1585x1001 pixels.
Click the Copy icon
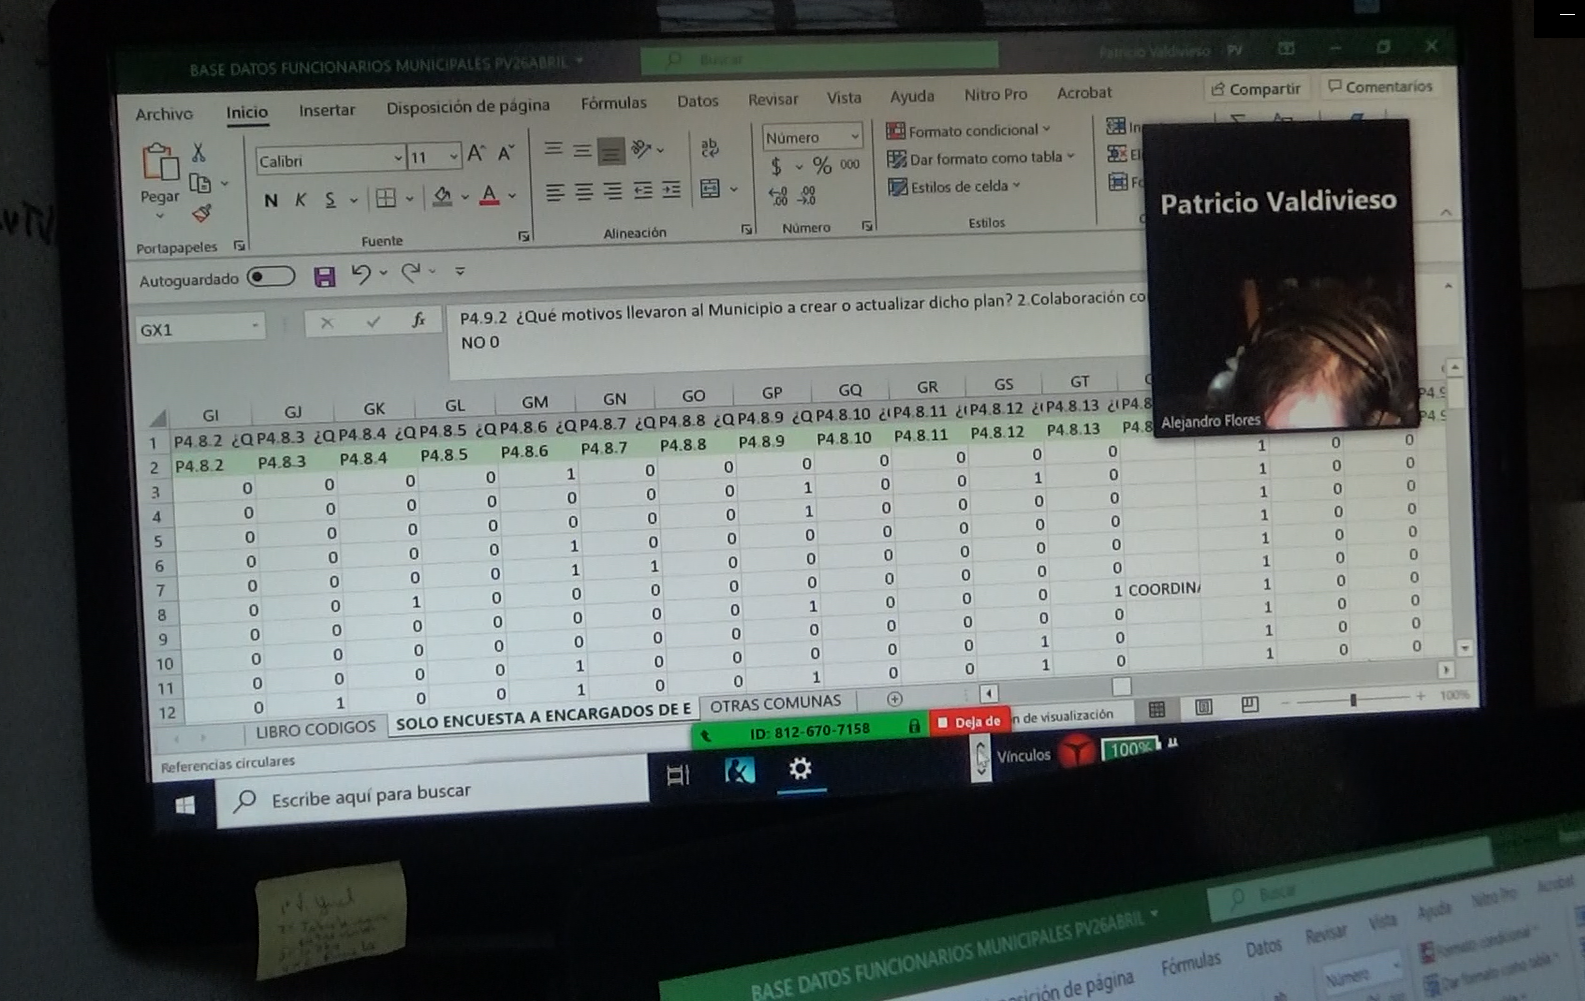(x=200, y=184)
